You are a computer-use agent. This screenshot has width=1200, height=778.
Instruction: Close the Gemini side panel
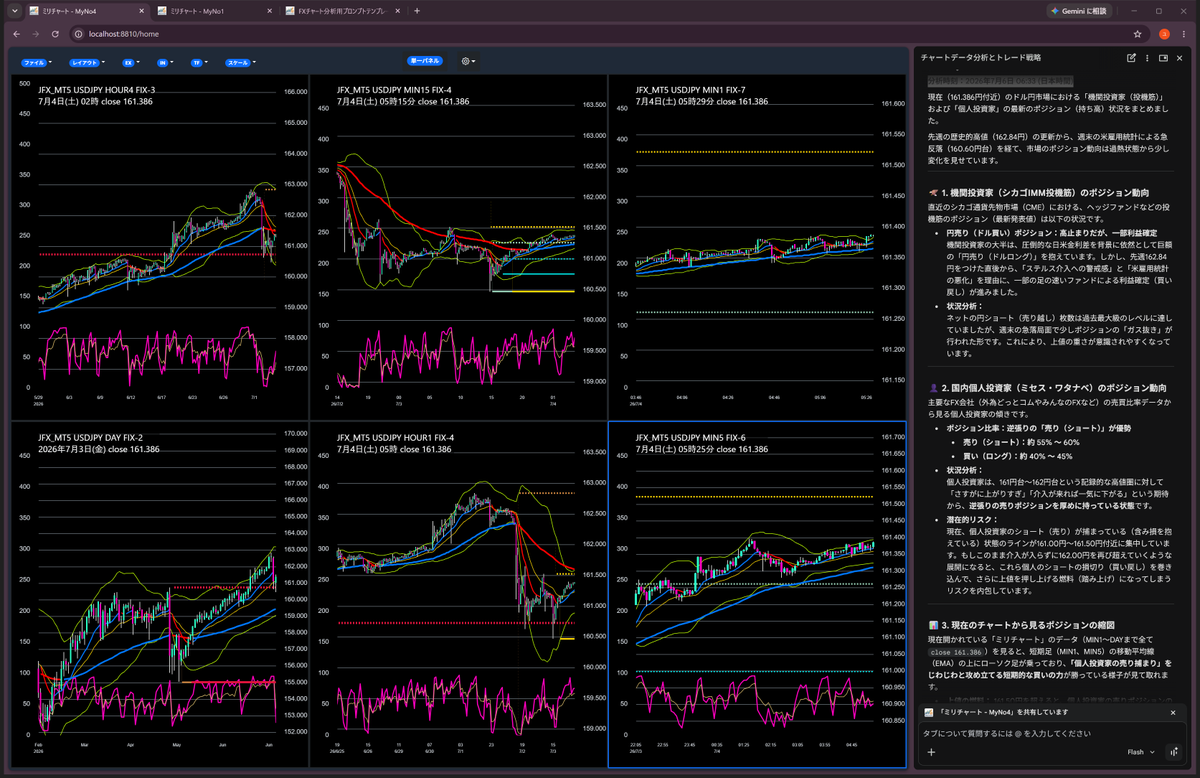click(1181, 59)
